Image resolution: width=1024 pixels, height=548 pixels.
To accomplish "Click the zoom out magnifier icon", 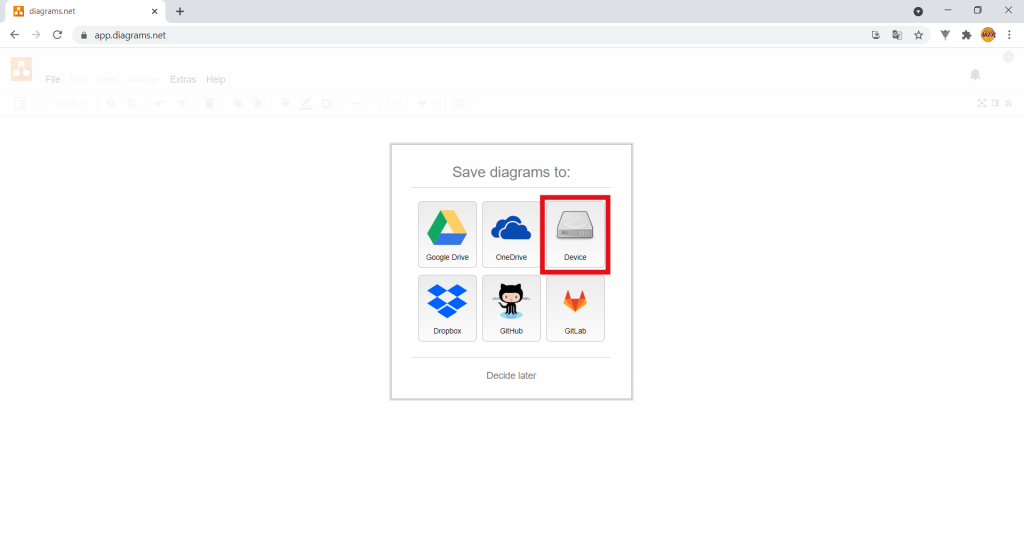I will [133, 103].
